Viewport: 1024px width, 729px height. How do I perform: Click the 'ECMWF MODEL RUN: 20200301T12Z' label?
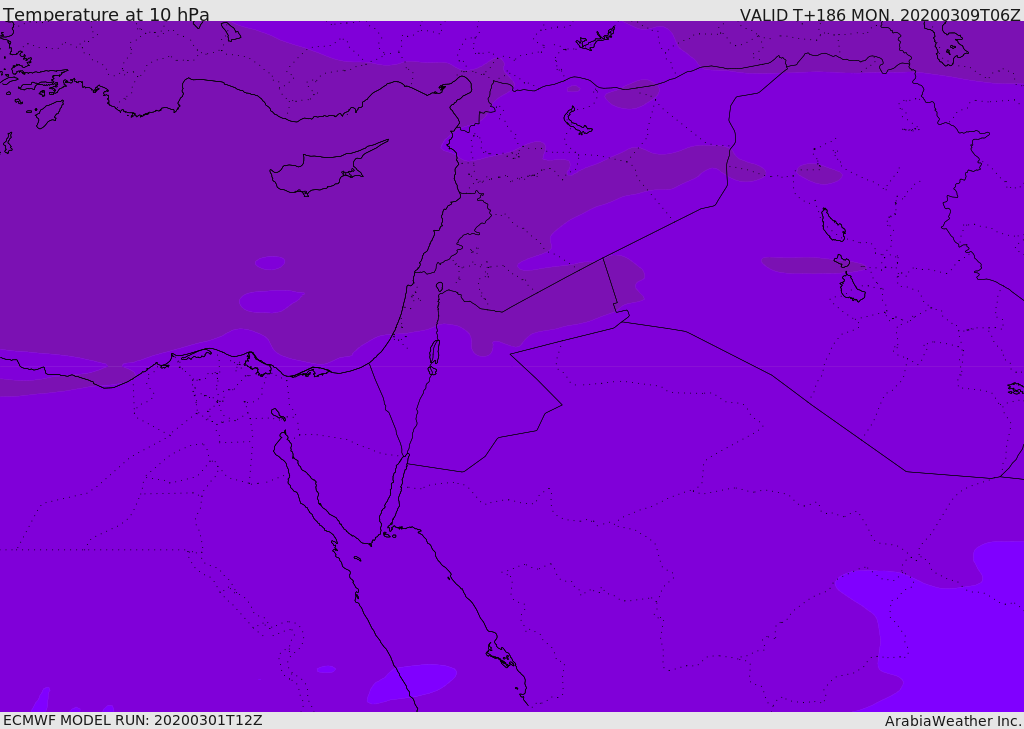pyautogui.click(x=133, y=720)
